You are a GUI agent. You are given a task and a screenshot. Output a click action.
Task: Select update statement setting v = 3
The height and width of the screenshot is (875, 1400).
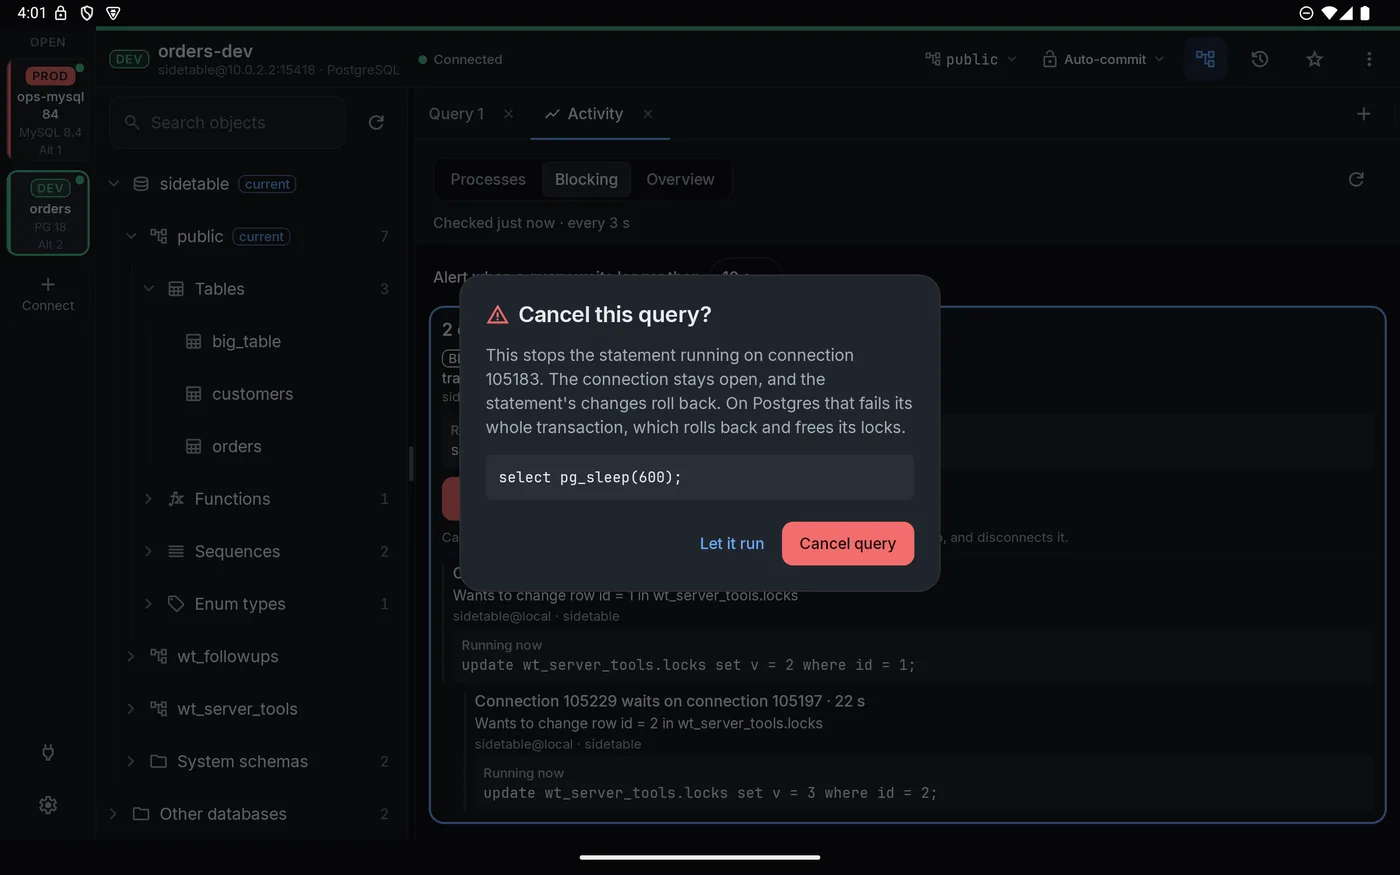[x=710, y=793]
